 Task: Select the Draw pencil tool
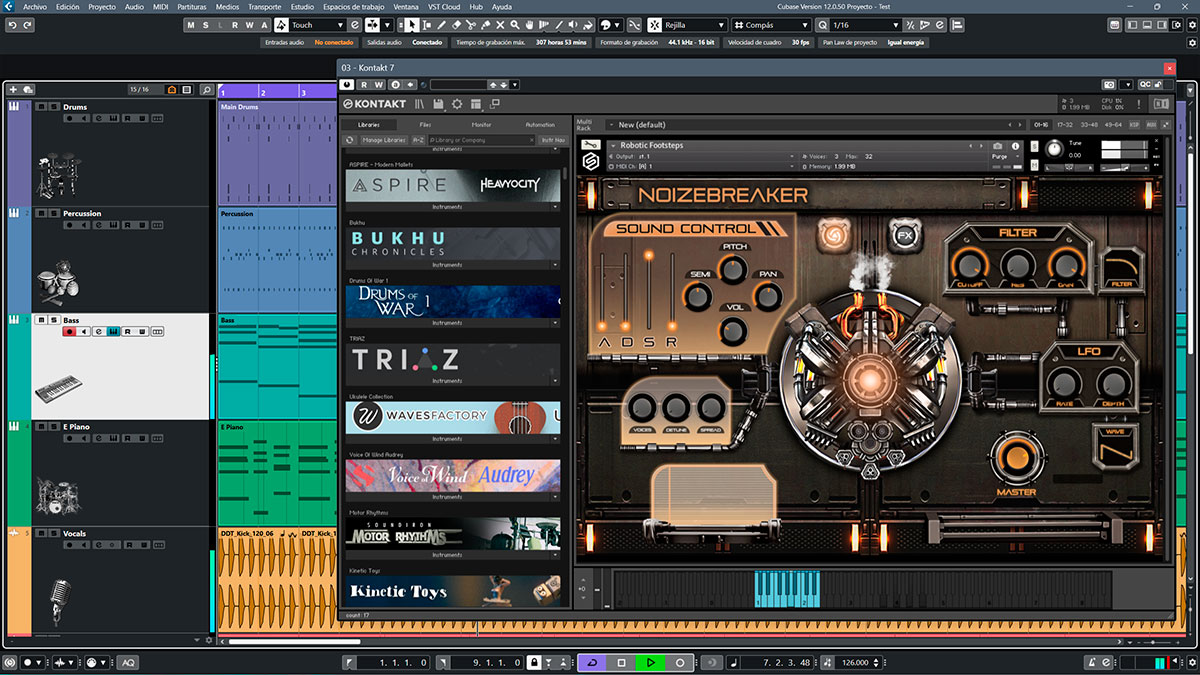[x=442, y=24]
